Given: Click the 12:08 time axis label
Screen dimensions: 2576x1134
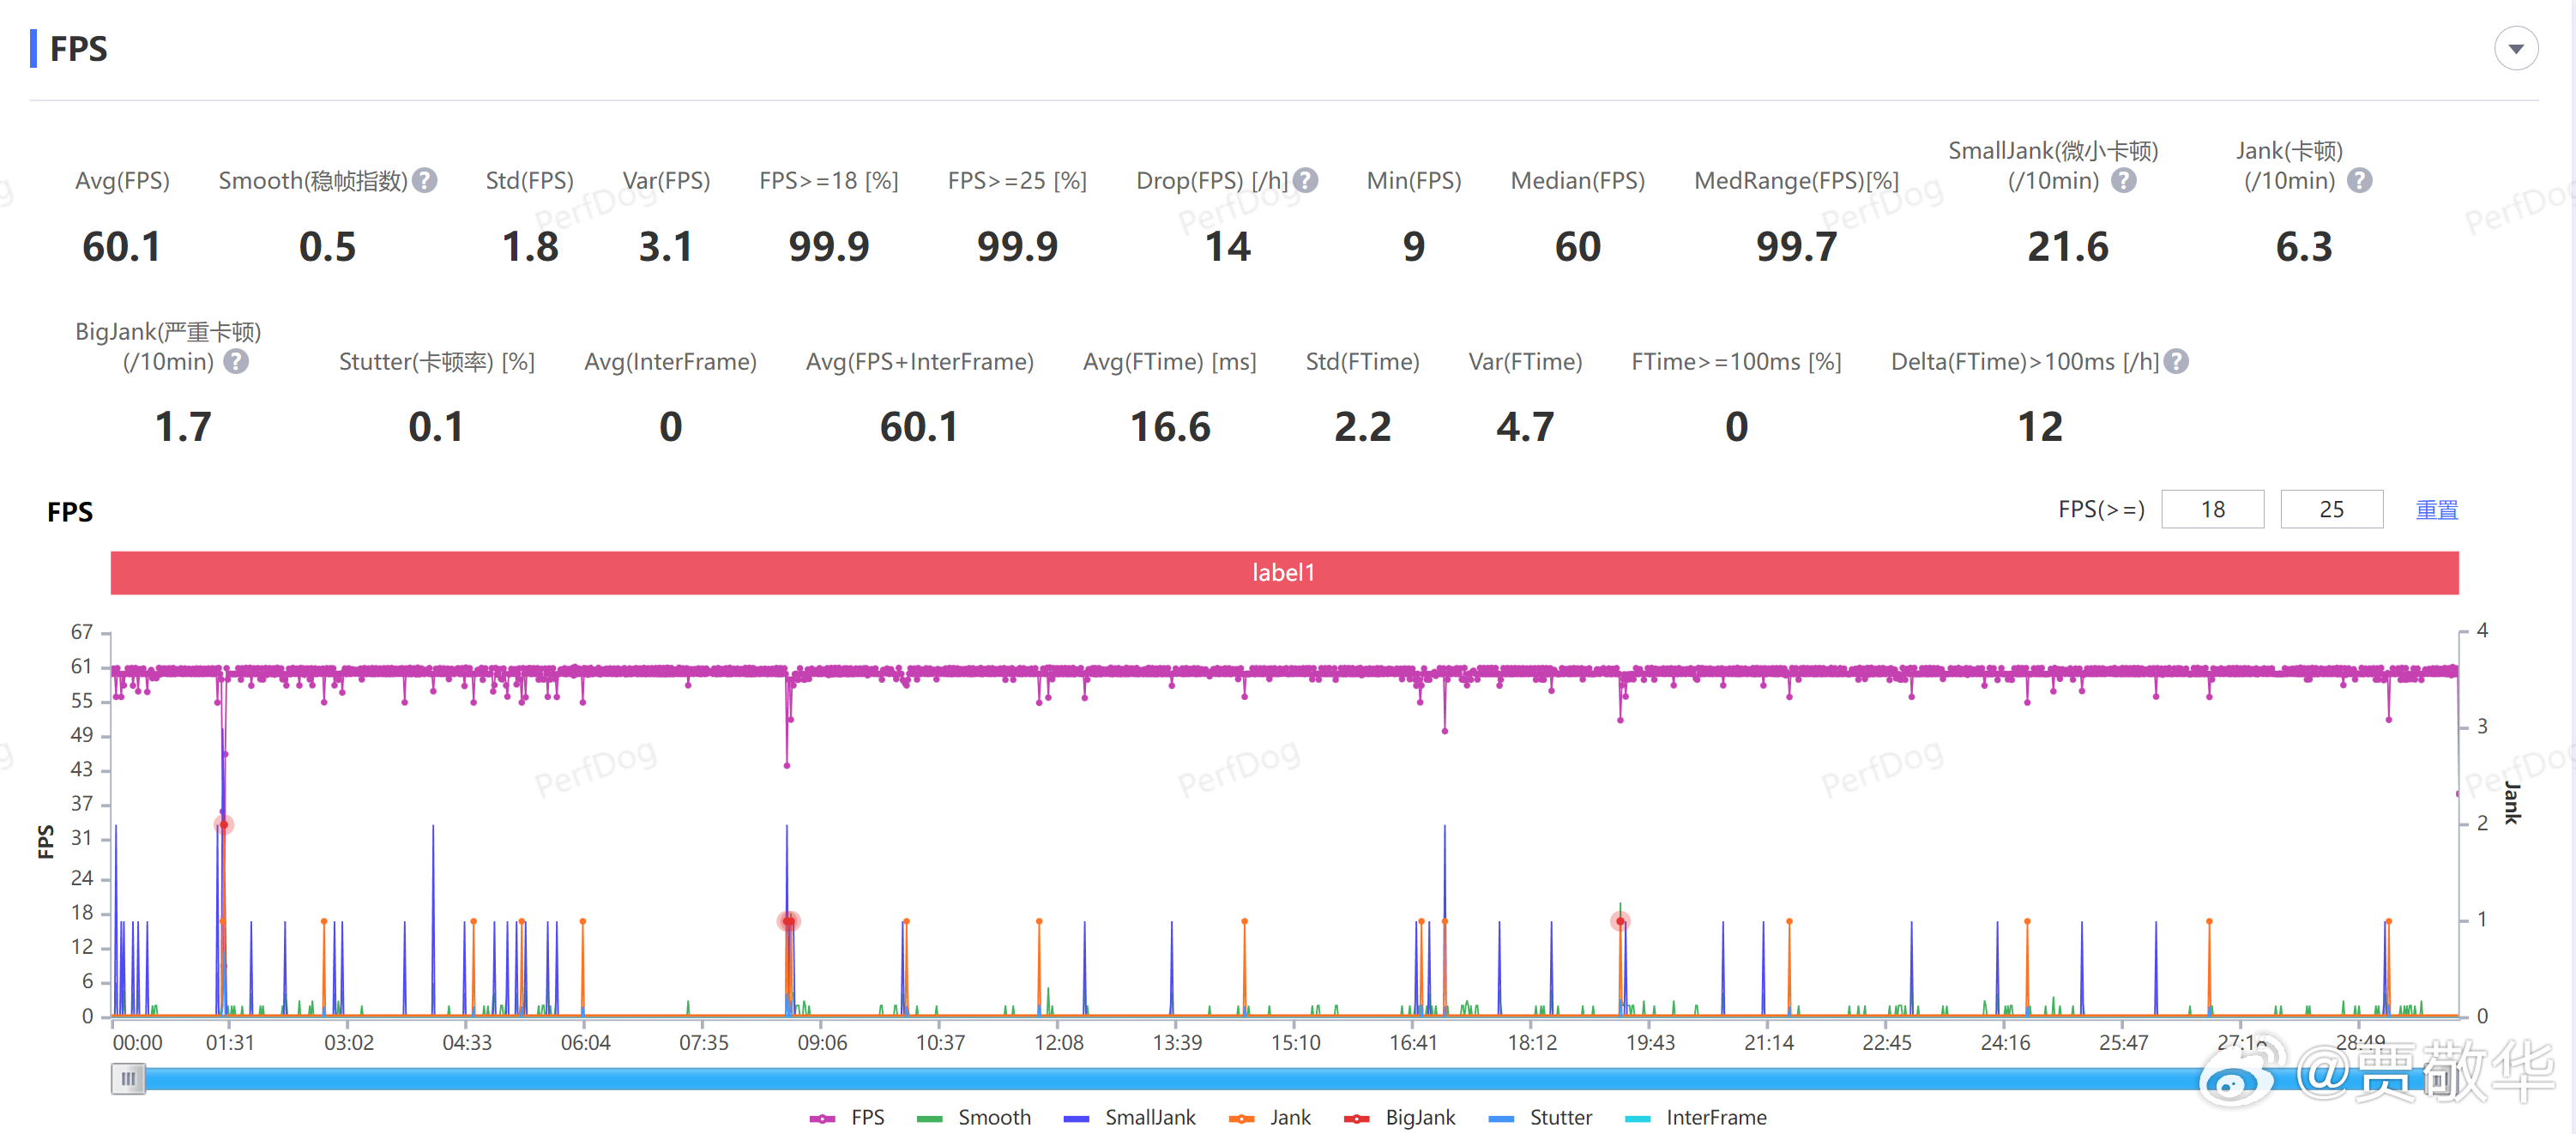Looking at the screenshot, I should 1058,1042.
